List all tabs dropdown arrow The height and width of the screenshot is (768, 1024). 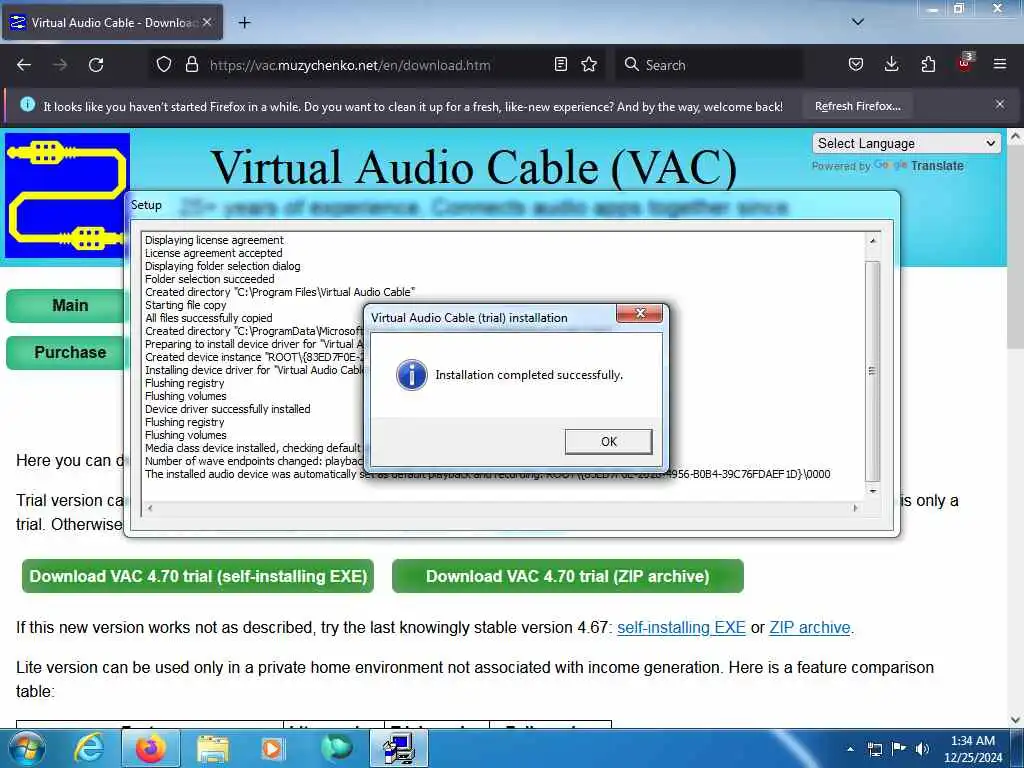(x=857, y=22)
